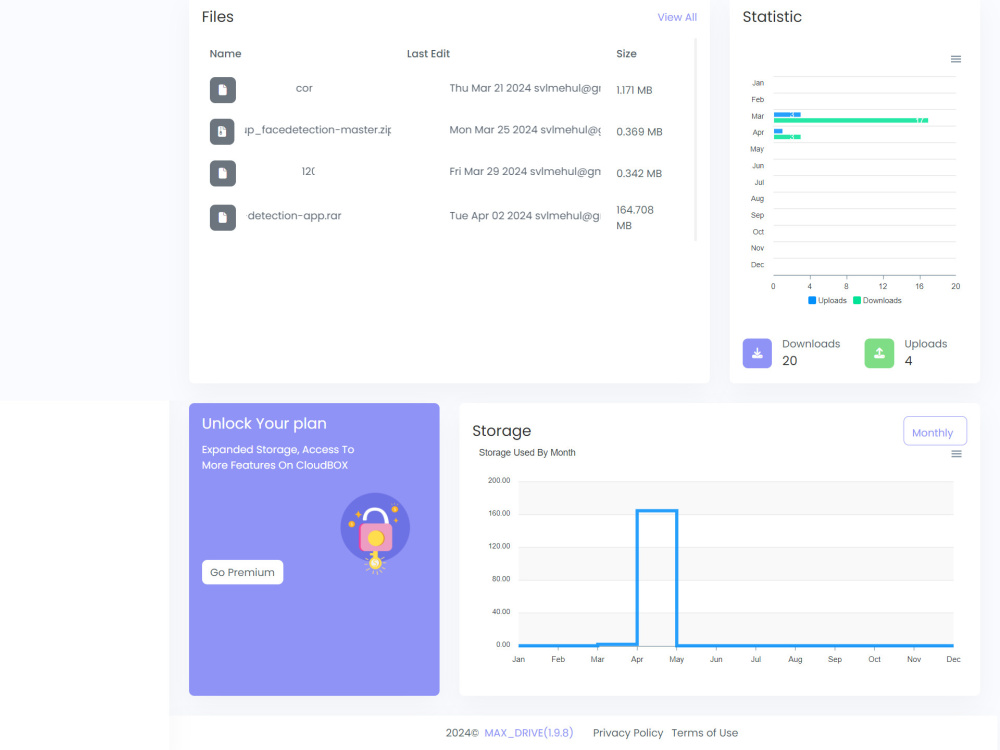The width and height of the screenshot is (1000, 750).
Task: Click the file icon next to the cor file
Action: tap(222, 89)
